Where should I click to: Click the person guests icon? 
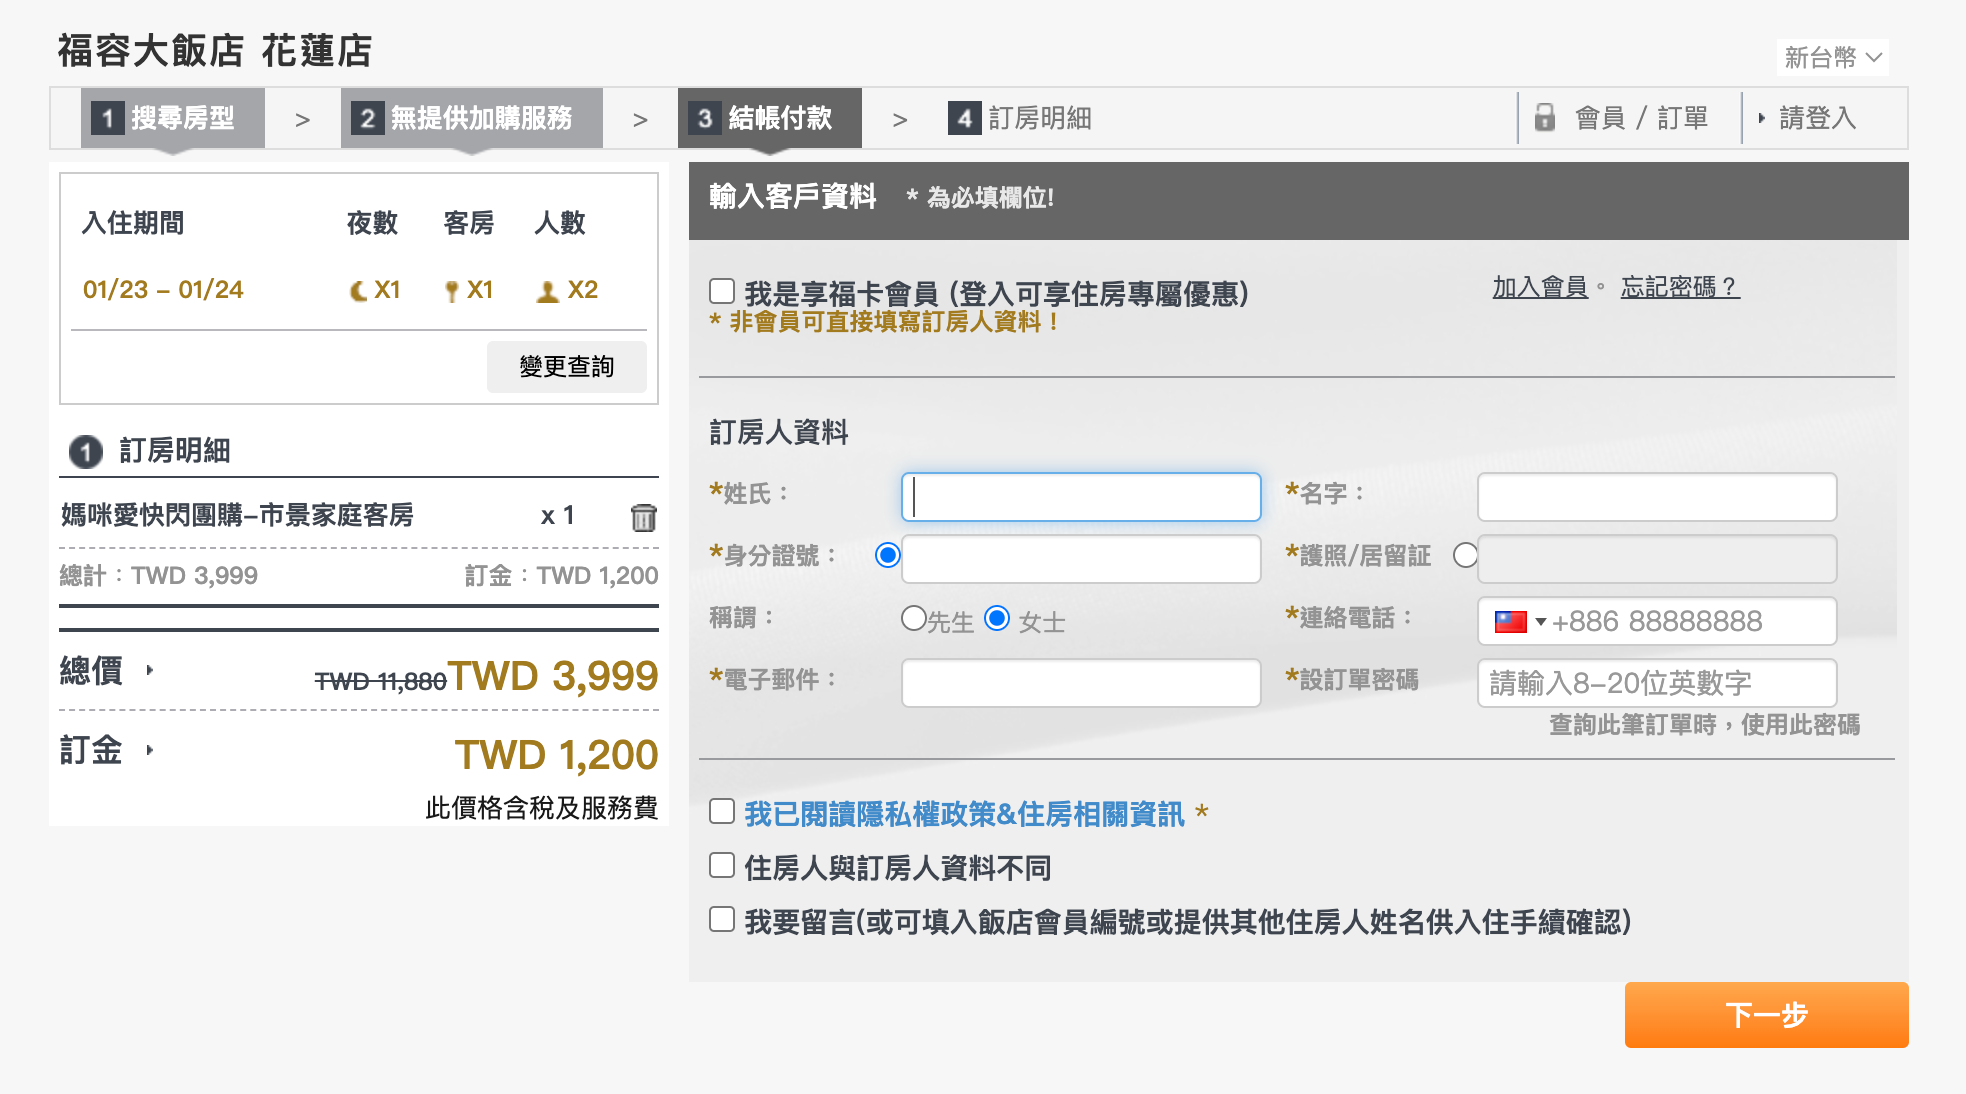(x=547, y=291)
